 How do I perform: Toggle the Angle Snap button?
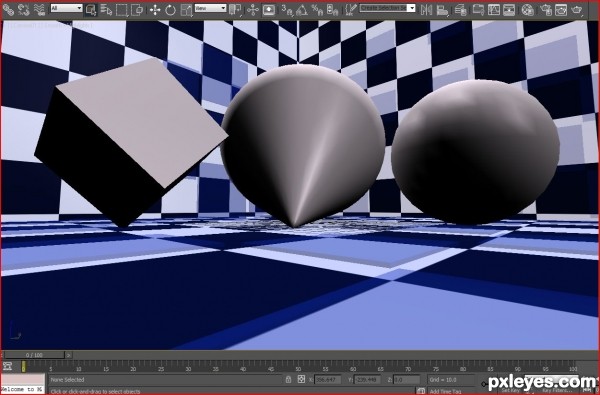(x=302, y=10)
